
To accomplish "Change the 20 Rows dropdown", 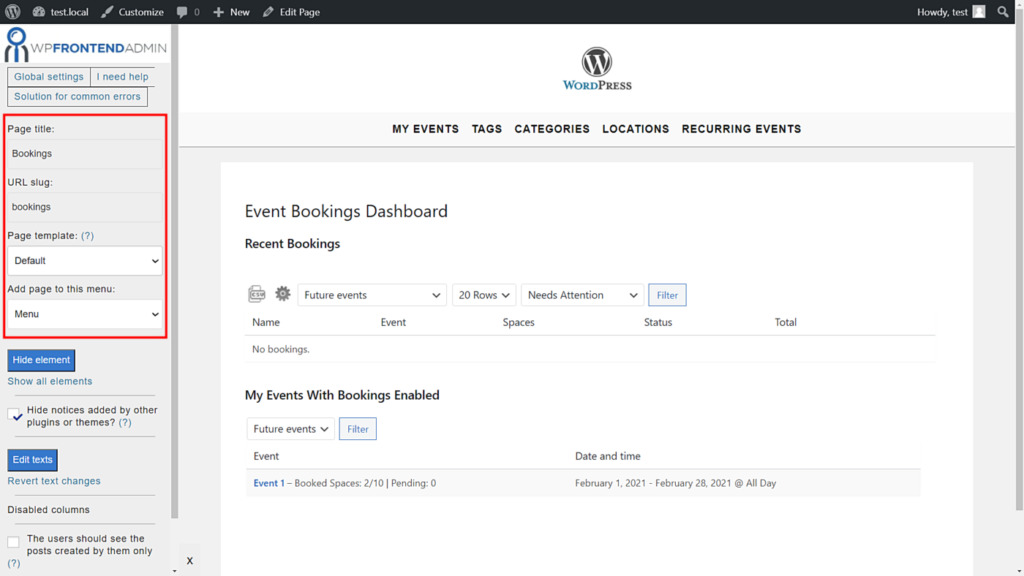I will [x=483, y=294].
